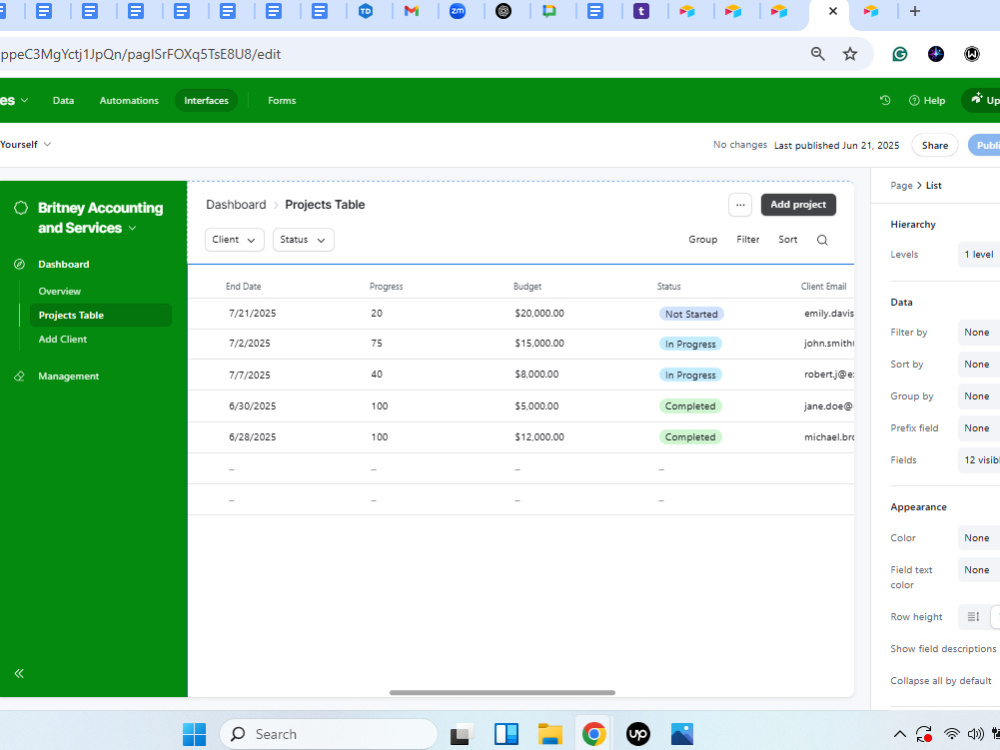Open Task View on the taskbar

(x=462, y=734)
